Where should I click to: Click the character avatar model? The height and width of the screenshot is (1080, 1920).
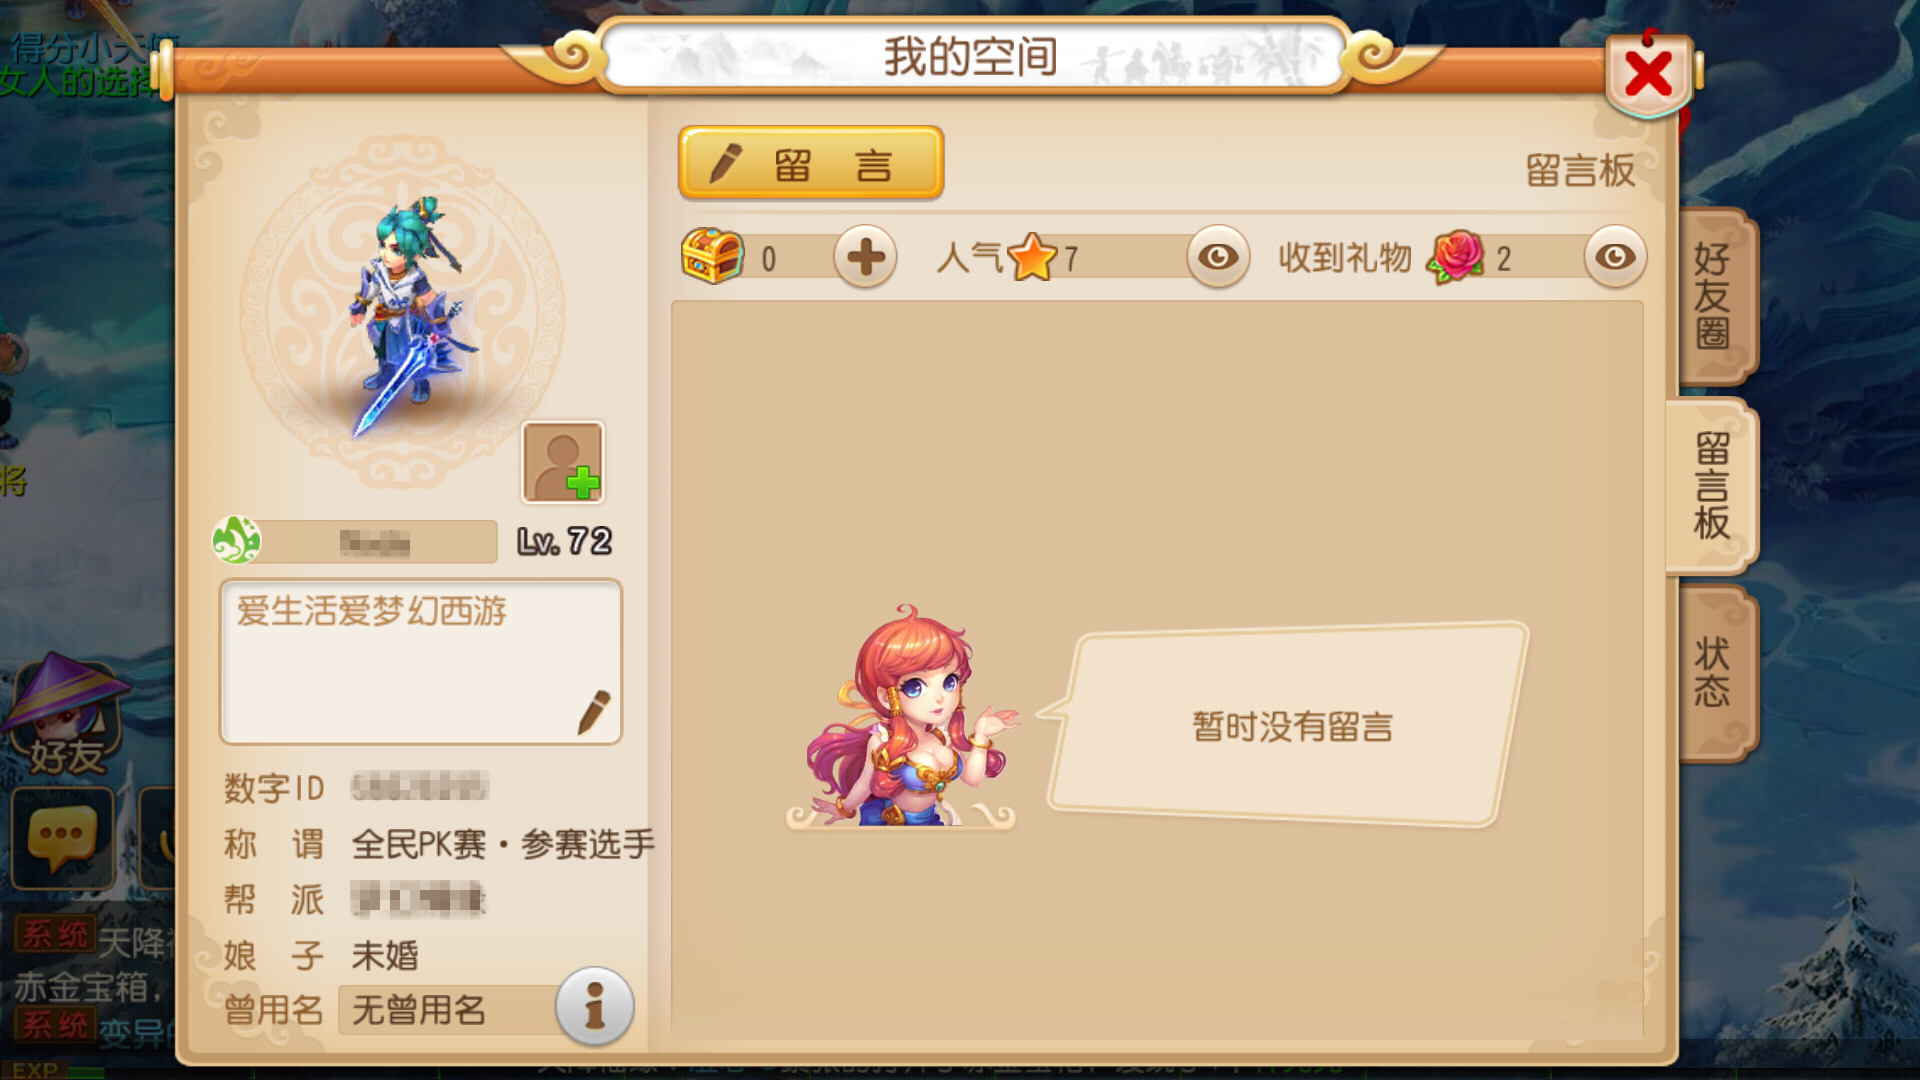pos(410,315)
